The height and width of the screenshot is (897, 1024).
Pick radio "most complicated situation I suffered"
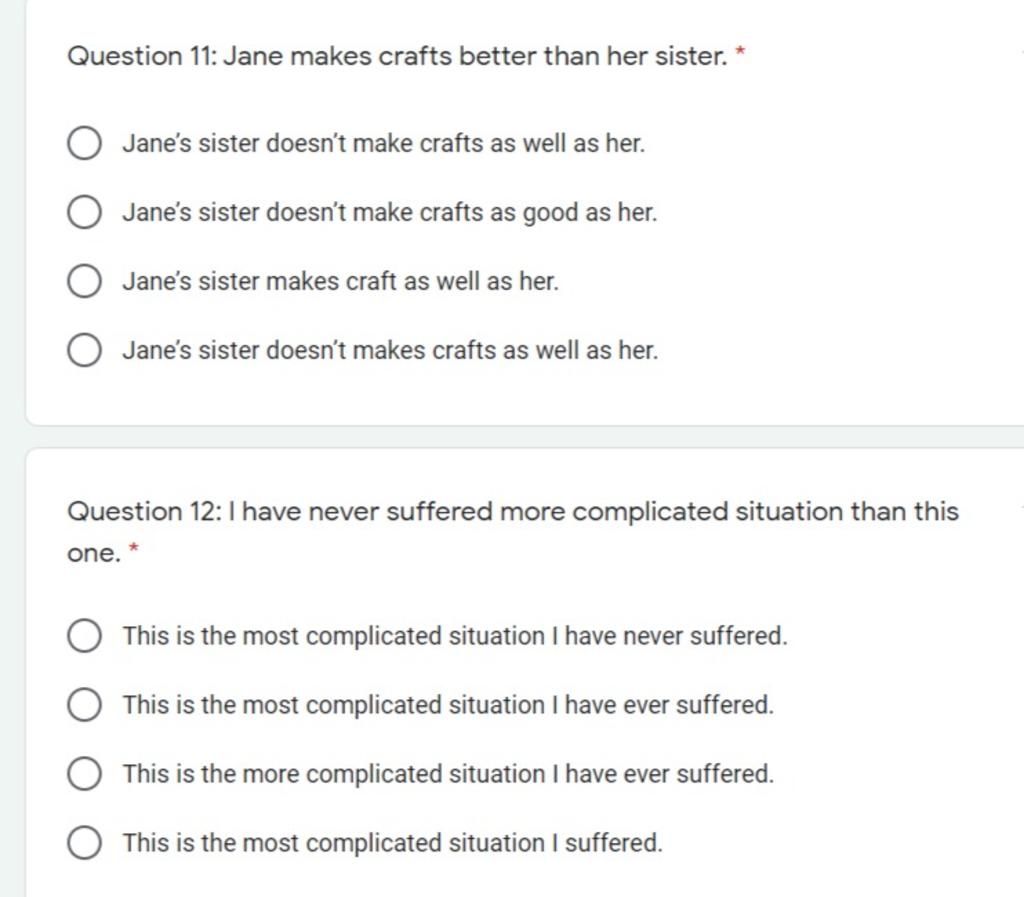[x=84, y=843]
